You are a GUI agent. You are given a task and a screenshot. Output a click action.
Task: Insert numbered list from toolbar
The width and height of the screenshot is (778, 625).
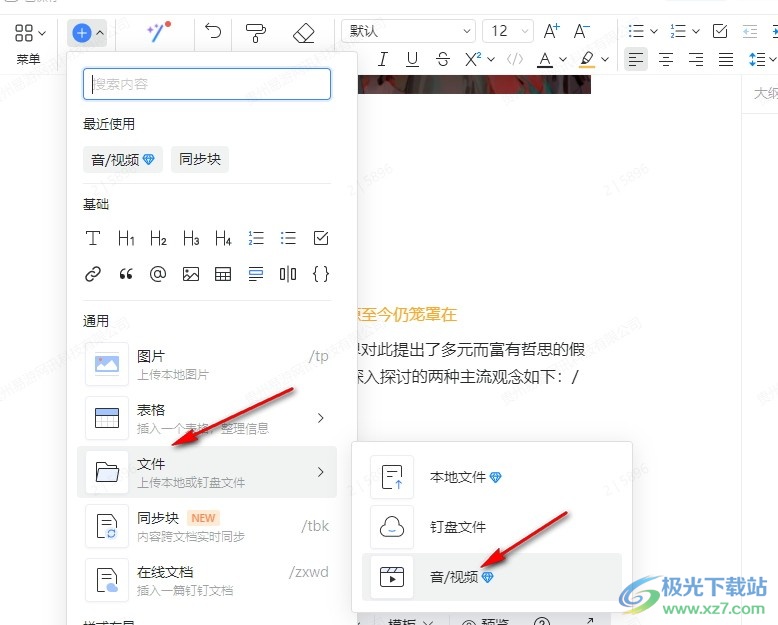click(678, 31)
